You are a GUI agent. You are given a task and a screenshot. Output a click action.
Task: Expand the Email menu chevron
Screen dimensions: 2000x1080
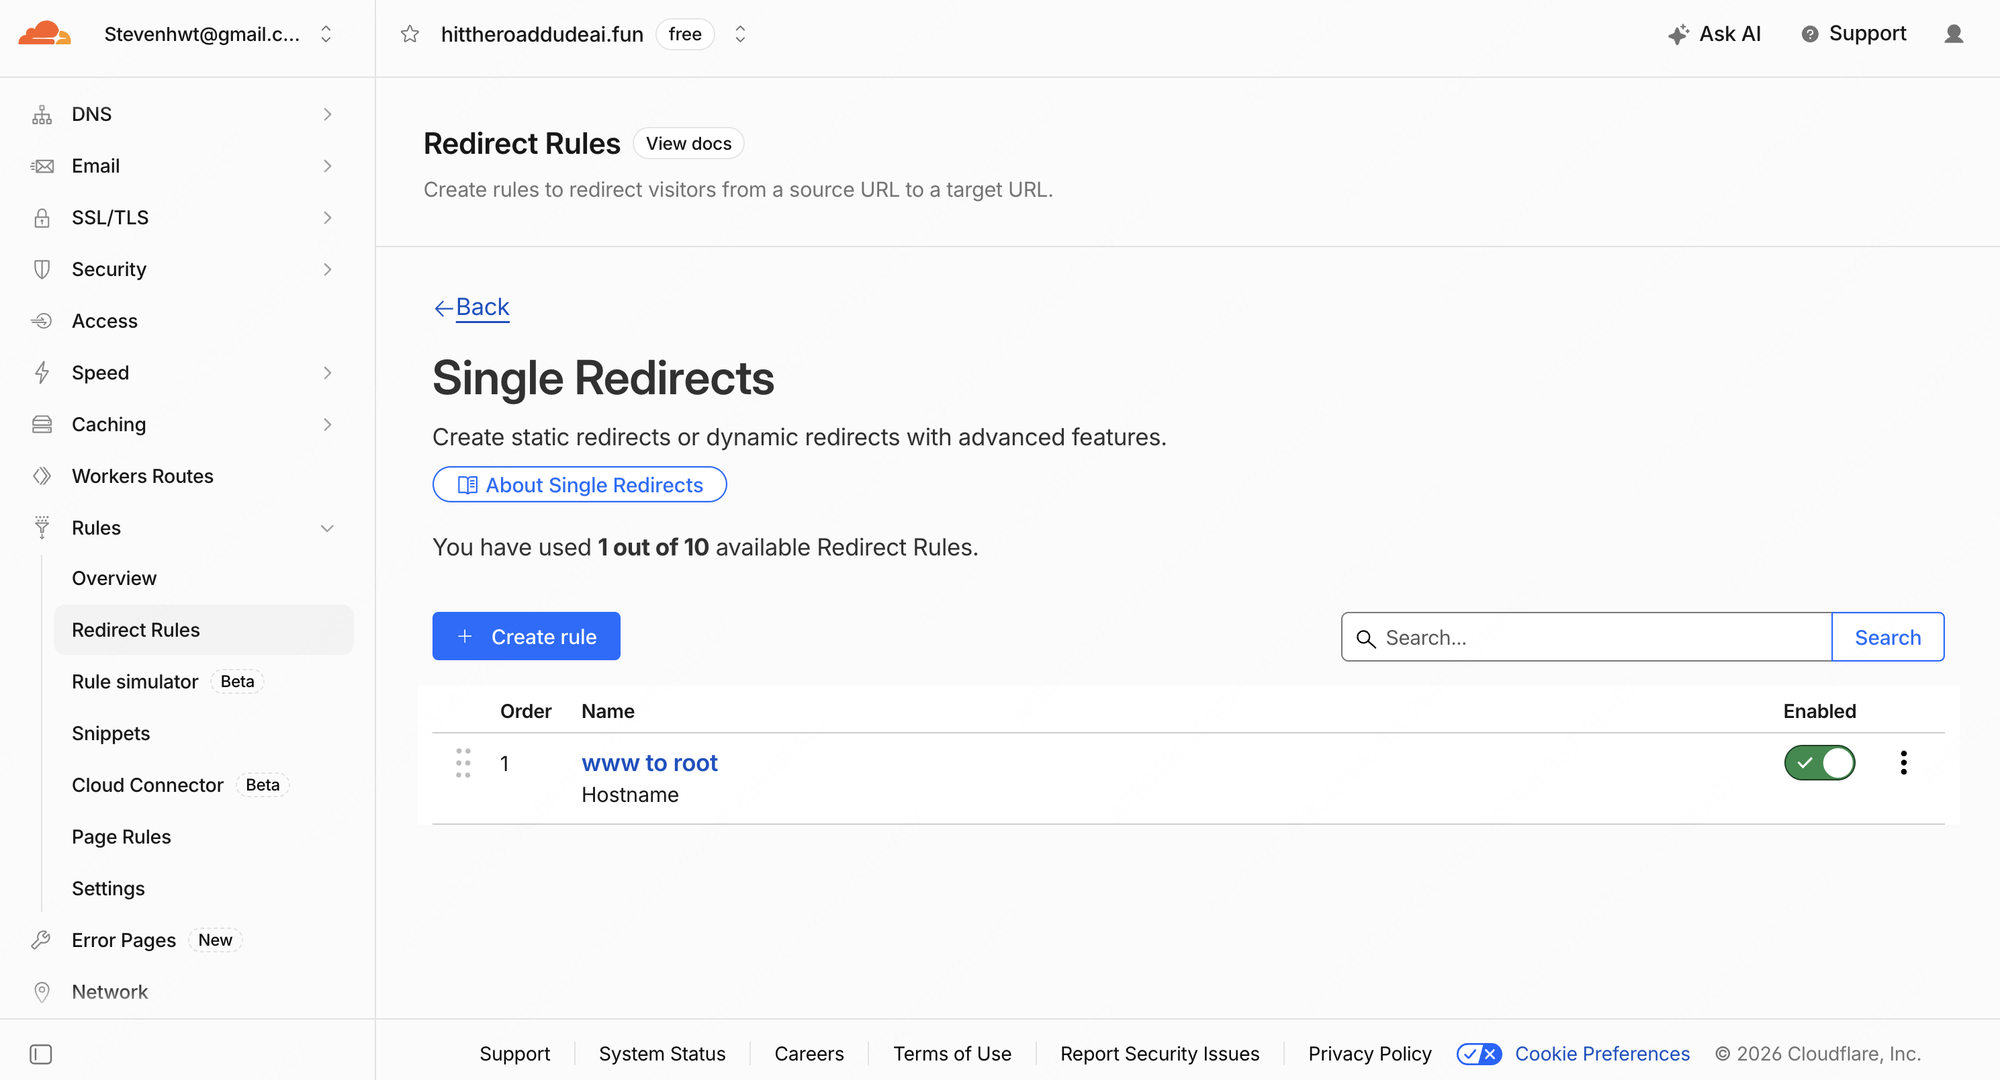point(327,166)
